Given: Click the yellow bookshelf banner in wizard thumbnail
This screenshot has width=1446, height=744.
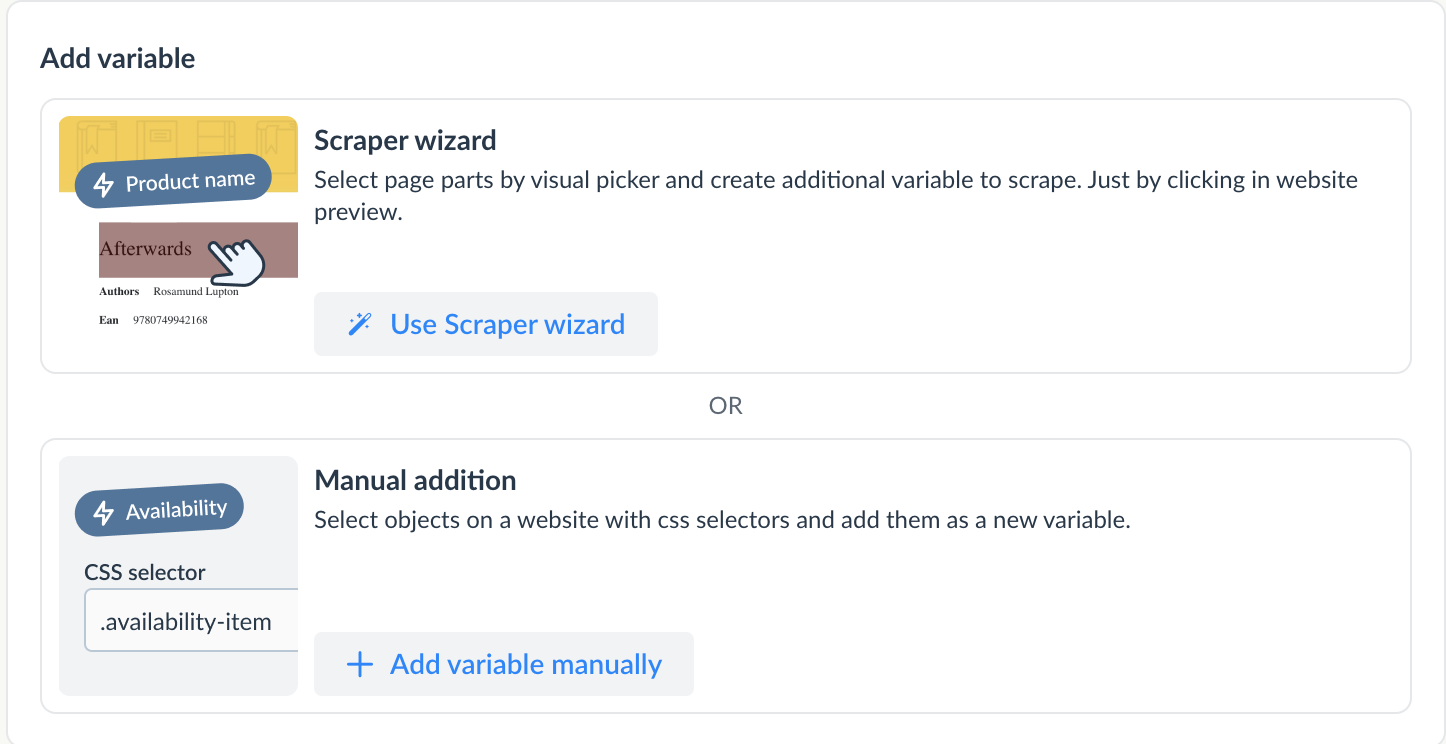Looking at the screenshot, I should [x=178, y=136].
